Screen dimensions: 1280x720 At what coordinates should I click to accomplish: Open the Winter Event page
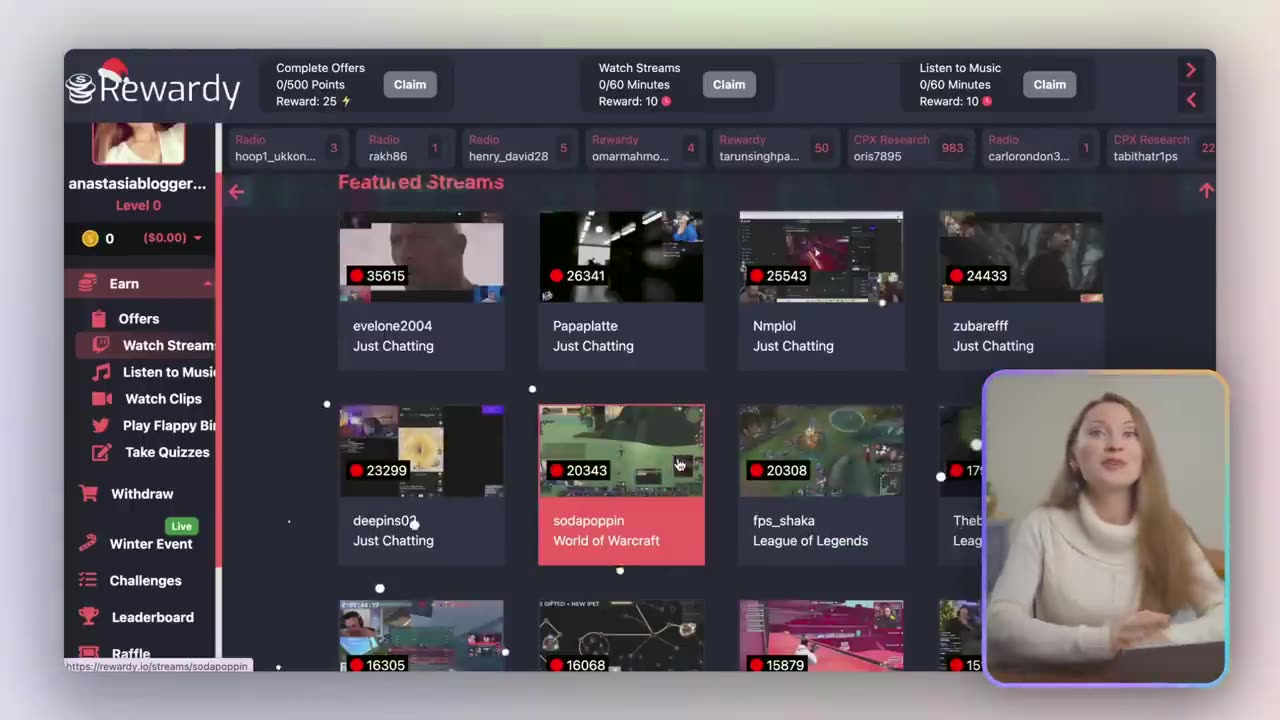(151, 544)
